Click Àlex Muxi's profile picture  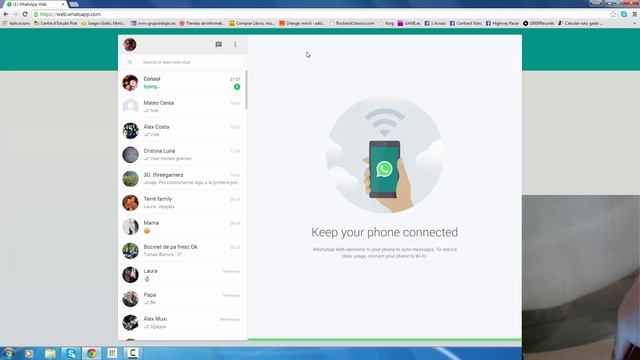click(130, 322)
